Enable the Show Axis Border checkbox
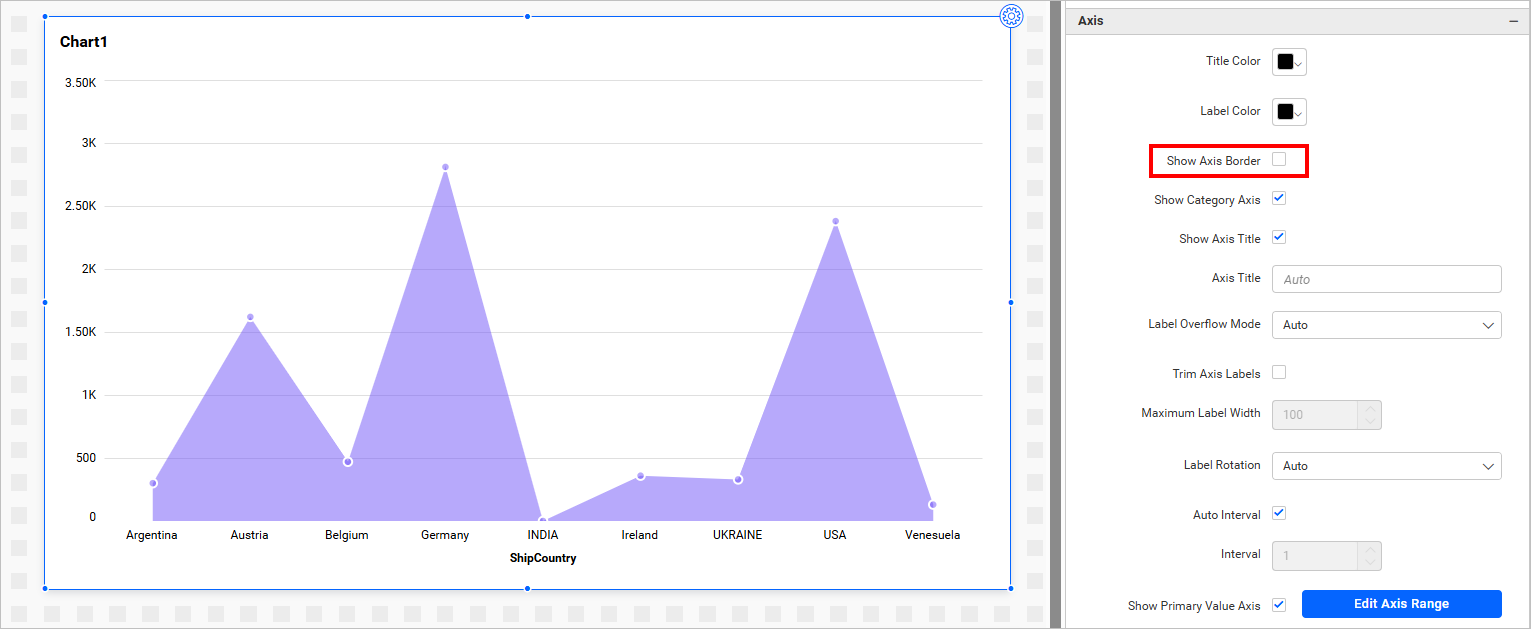 coord(1279,160)
